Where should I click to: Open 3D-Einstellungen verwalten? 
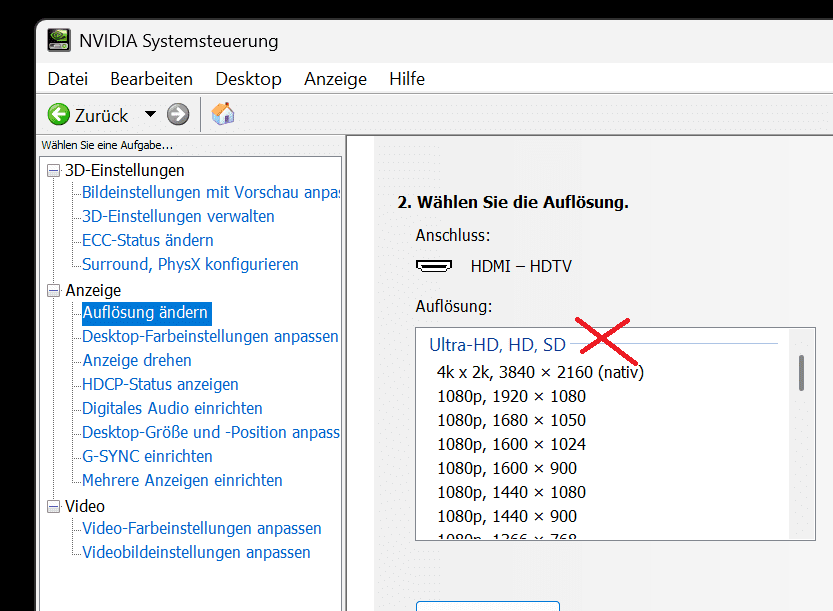pyautogui.click(x=178, y=216)
